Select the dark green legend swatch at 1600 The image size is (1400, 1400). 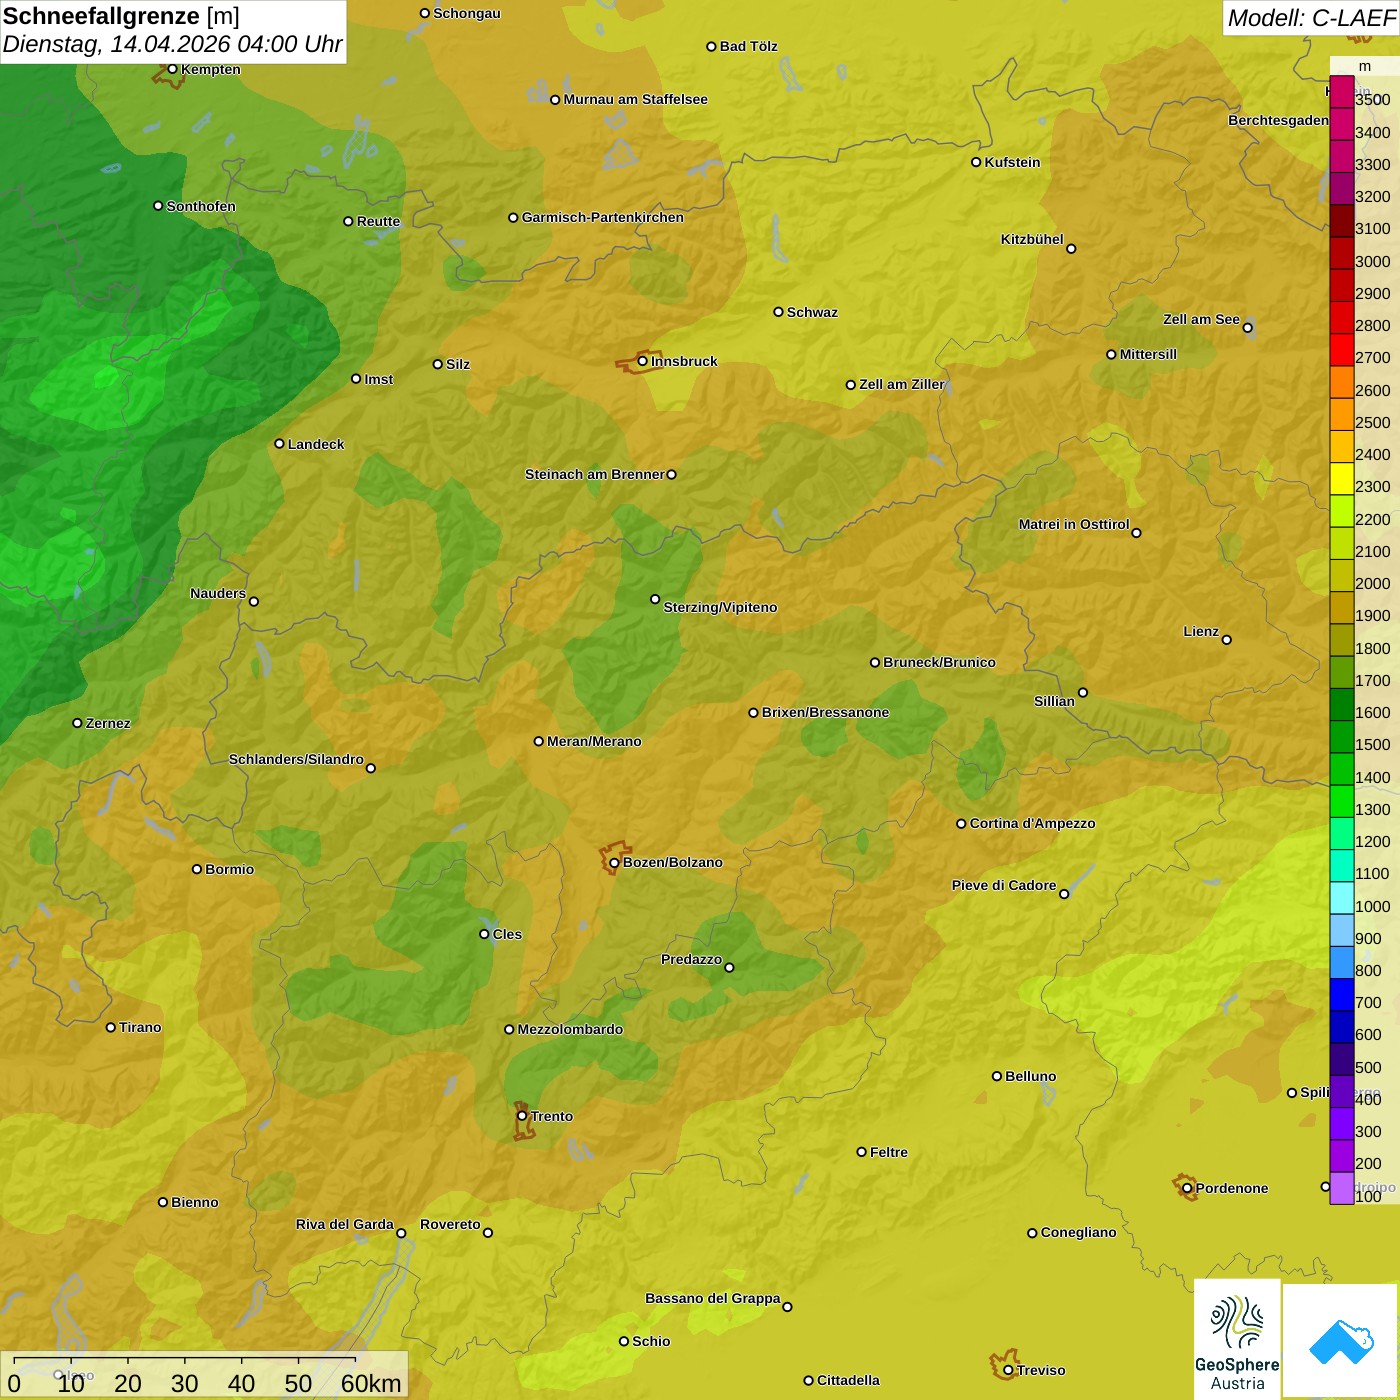pyautogui.click(x=1342, y=705)
